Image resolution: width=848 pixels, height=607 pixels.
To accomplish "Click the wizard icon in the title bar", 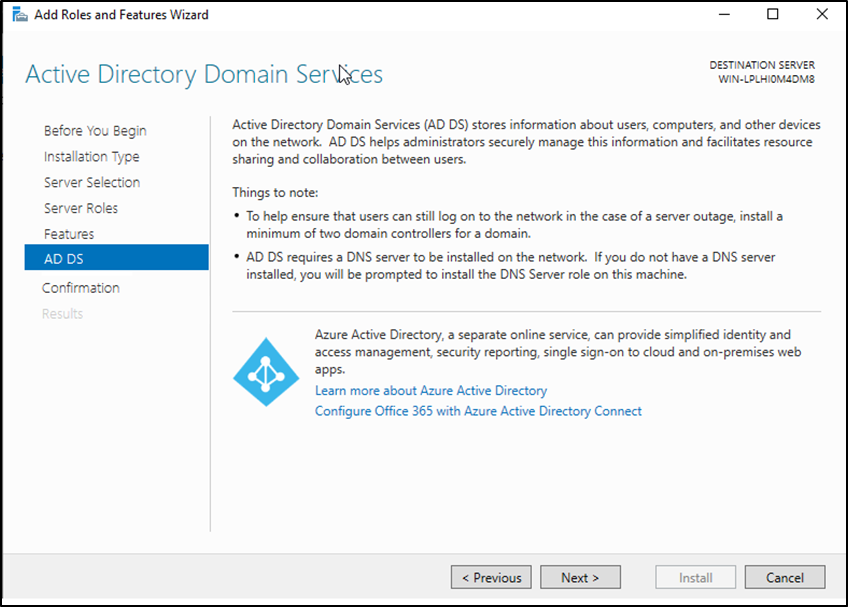I will point(19,15).
